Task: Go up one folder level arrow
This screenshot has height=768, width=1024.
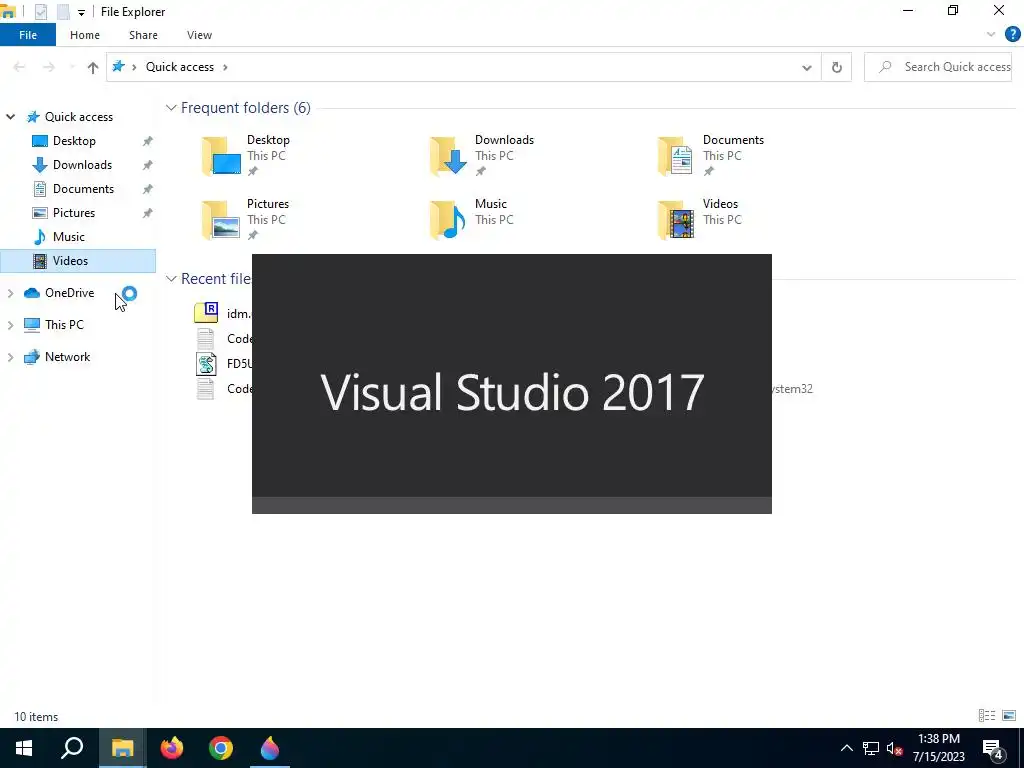Action: [93, 67]
